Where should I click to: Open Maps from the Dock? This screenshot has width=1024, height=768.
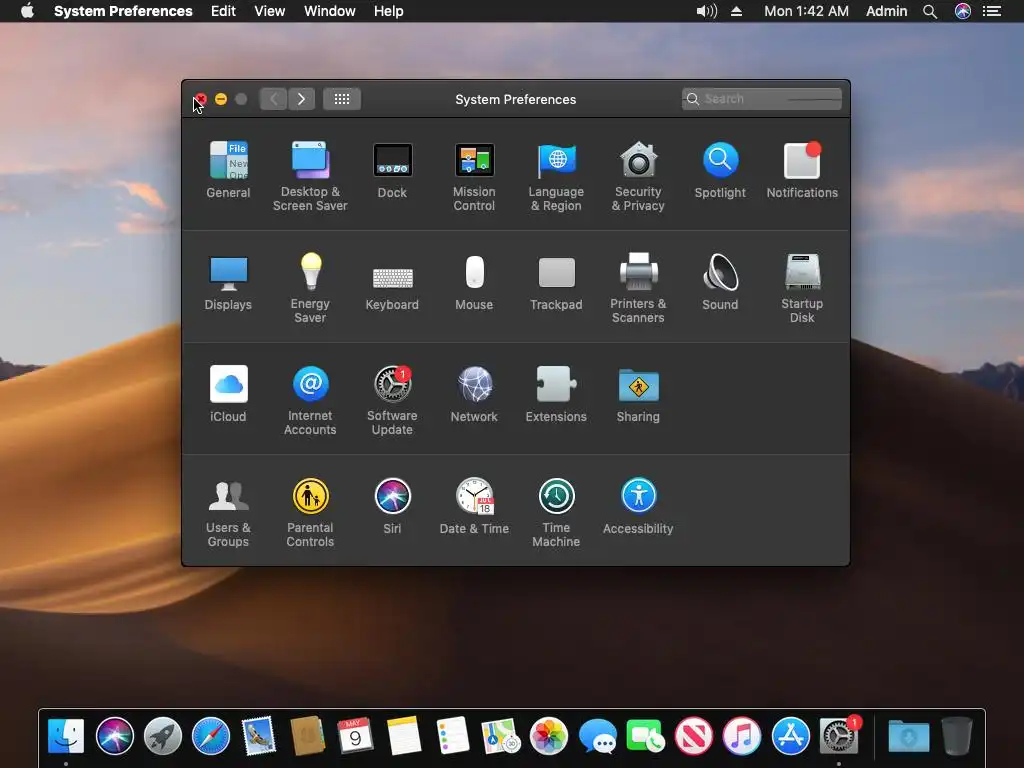500,736
